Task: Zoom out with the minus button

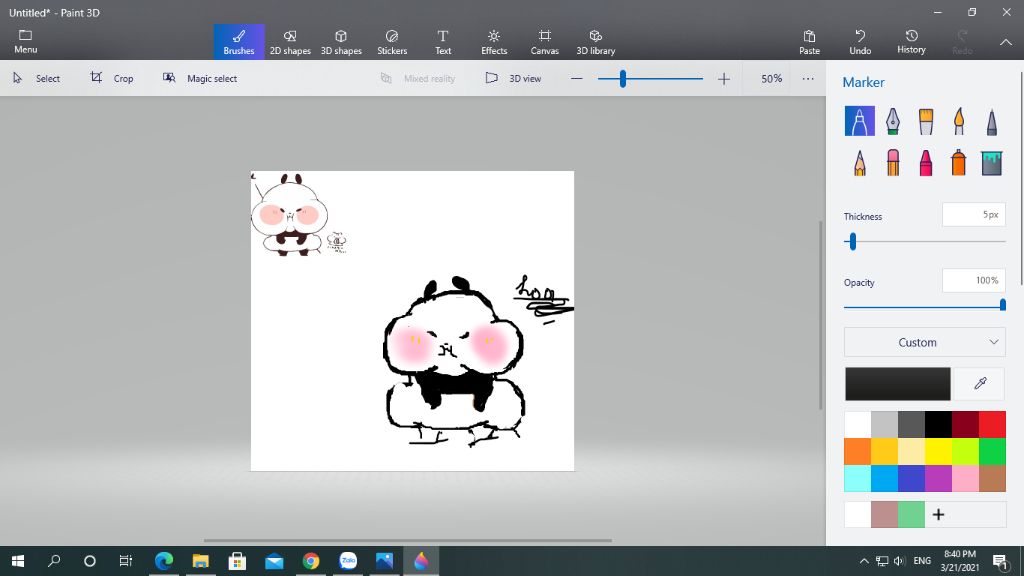Action: coord(576,79)
